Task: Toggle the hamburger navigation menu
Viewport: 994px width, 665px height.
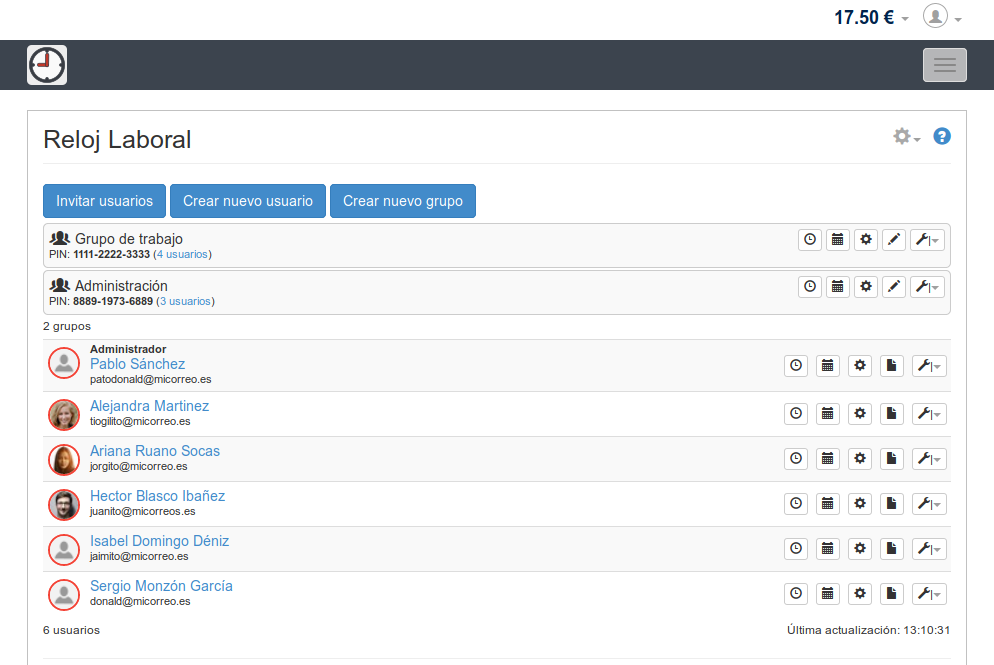Action: (944, 65)
